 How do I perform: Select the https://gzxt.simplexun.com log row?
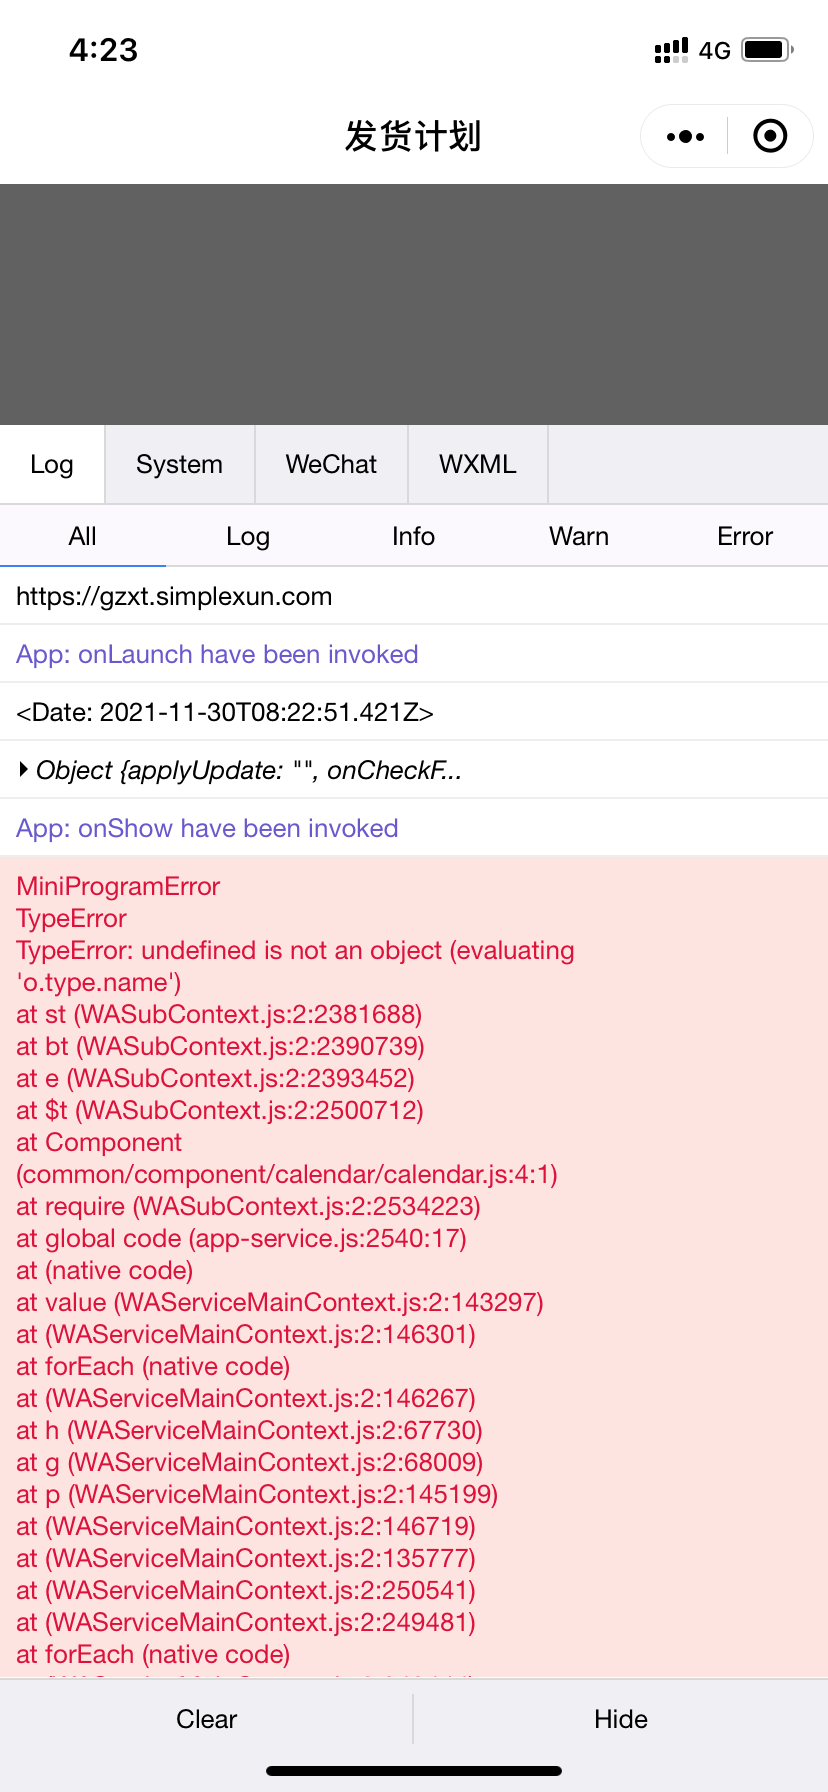point(414,596)
